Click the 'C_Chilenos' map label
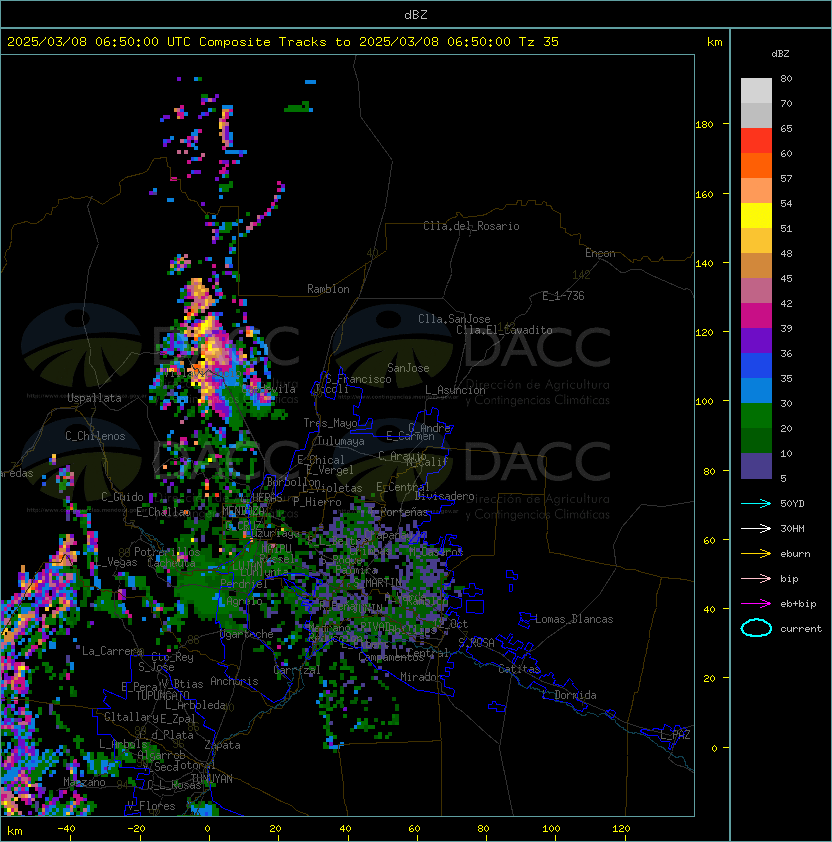The width and height of the screenshot is (832, 842). tap(95, 436)
